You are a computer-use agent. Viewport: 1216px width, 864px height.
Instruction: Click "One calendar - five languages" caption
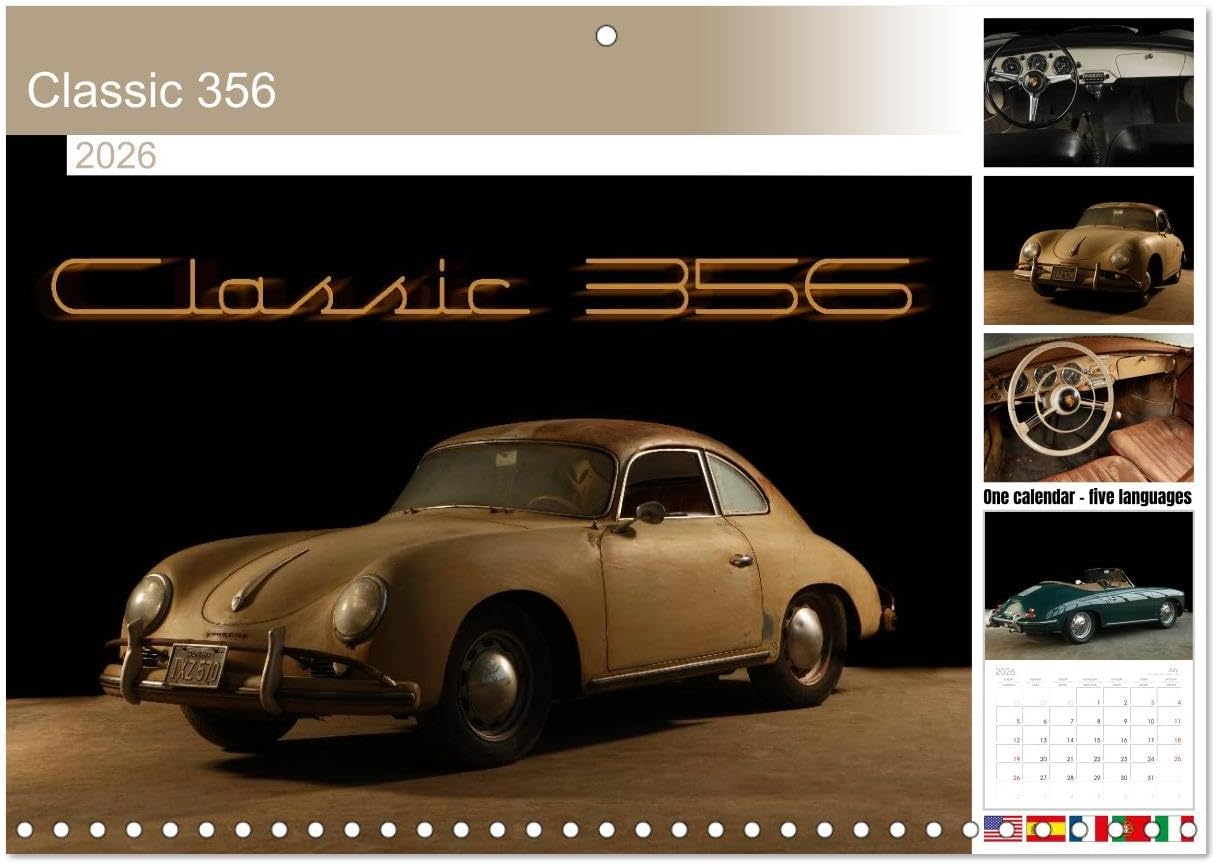coord(1088,497)
